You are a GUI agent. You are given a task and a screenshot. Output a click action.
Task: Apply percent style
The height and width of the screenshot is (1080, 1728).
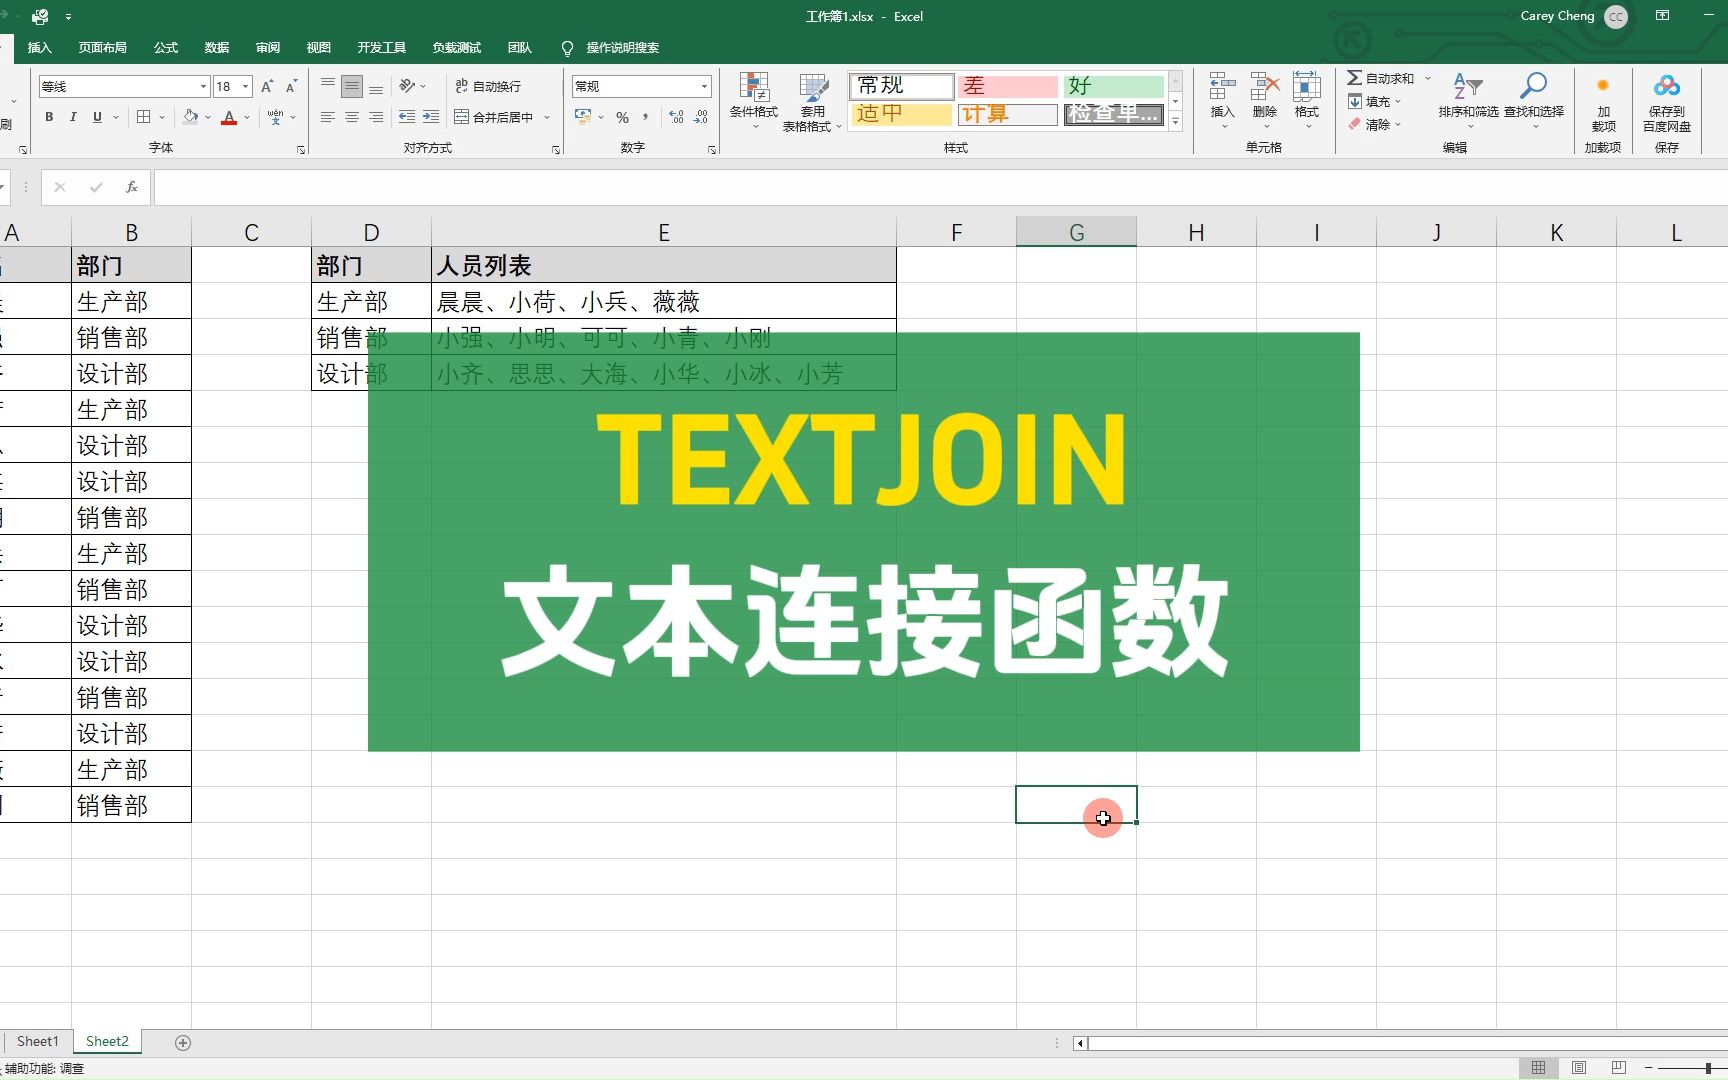623,117
